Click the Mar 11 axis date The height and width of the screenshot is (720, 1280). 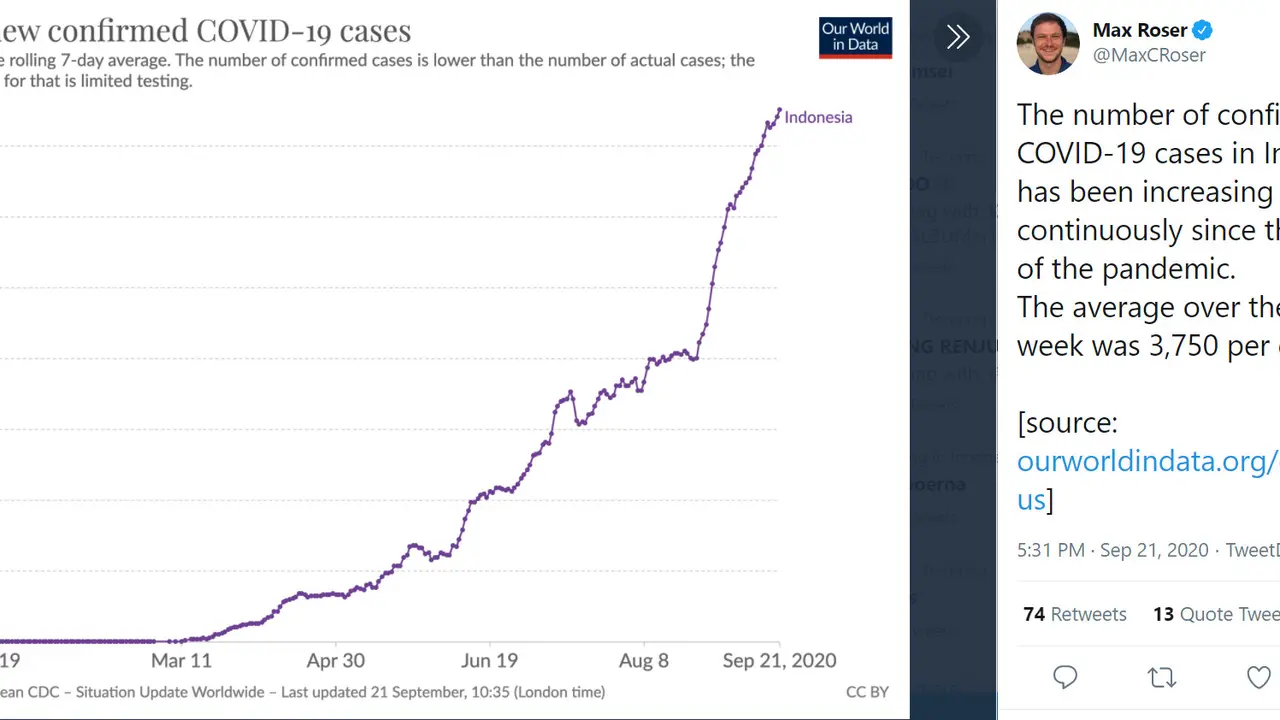181,660
